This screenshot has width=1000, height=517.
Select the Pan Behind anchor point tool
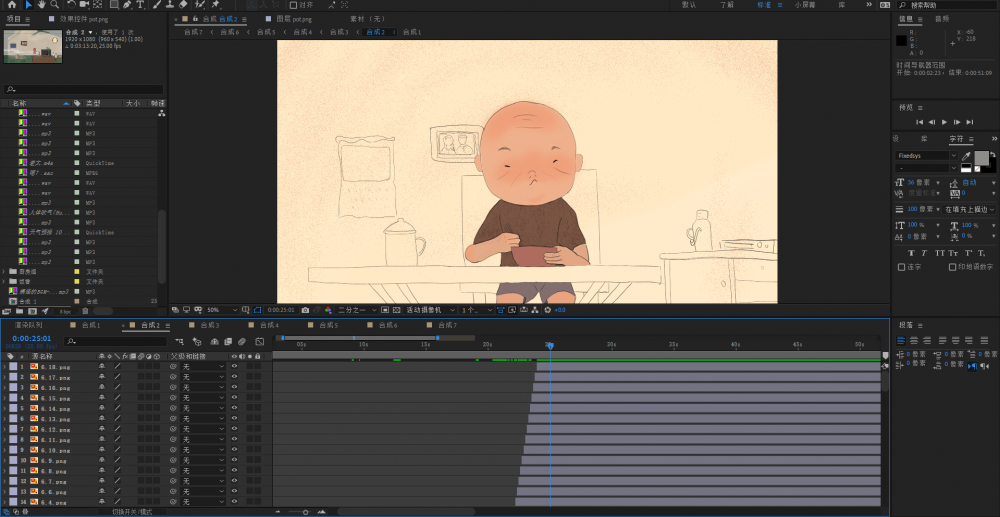97,4
